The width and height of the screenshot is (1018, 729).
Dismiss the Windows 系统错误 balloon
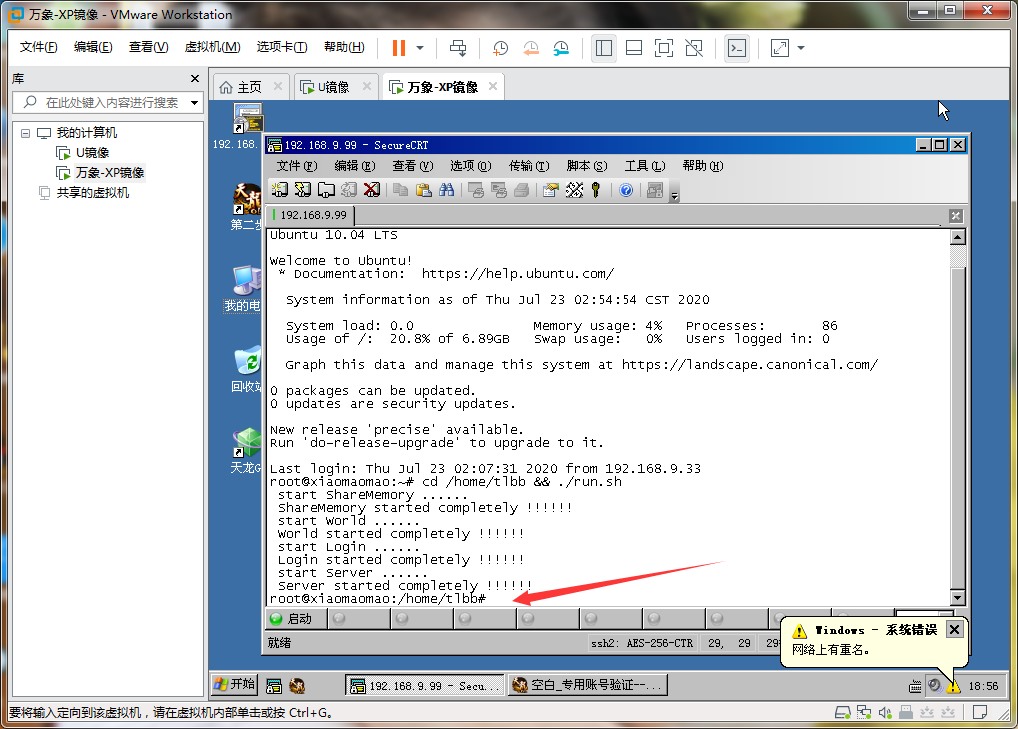pyautogui.click(x=954, y=630)
